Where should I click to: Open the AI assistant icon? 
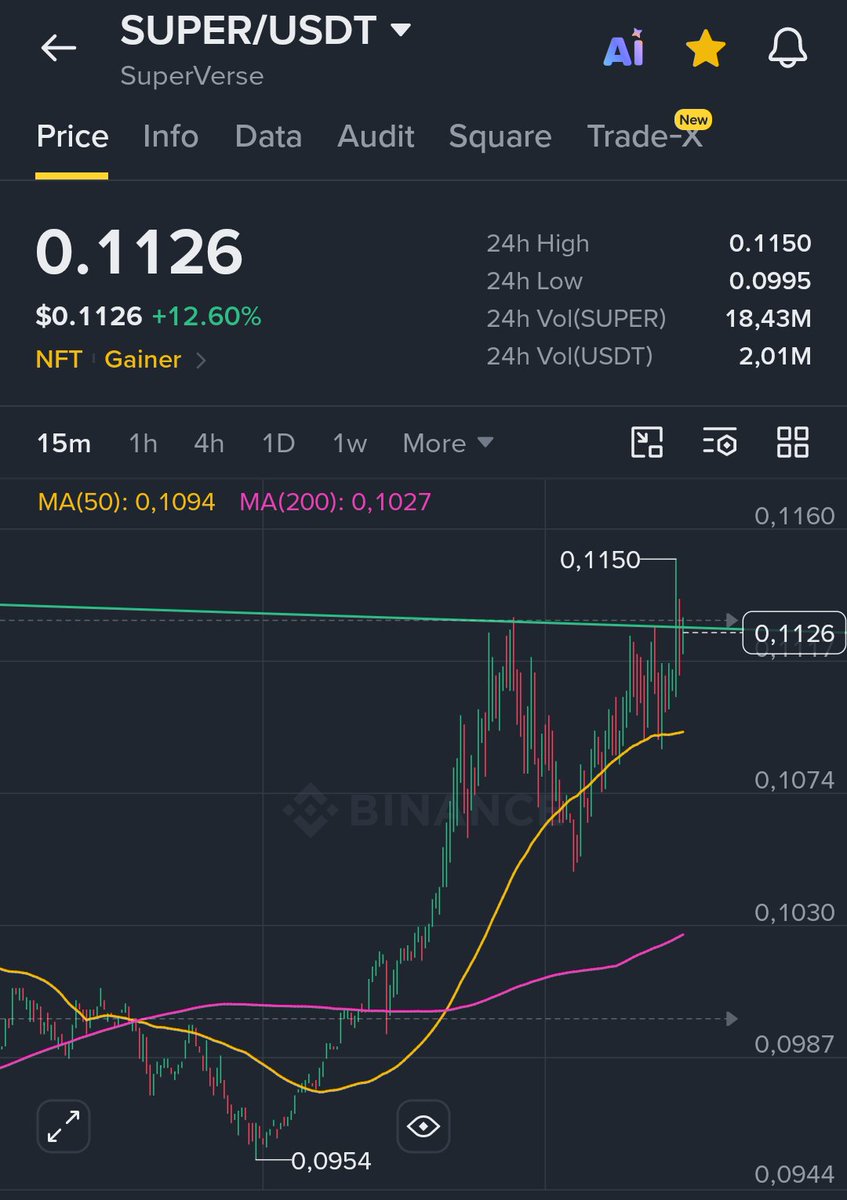624,49
